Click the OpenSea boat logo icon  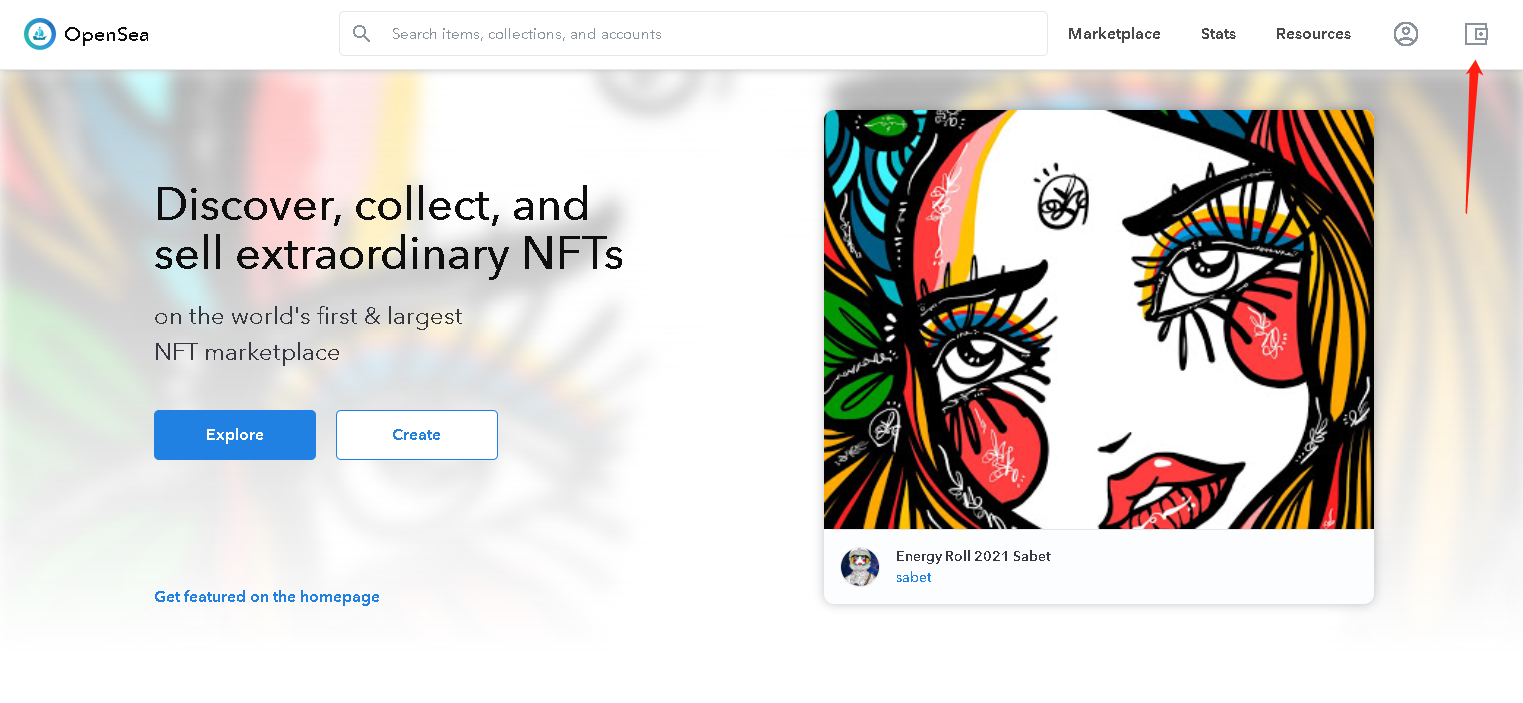(x=40, y=34)
